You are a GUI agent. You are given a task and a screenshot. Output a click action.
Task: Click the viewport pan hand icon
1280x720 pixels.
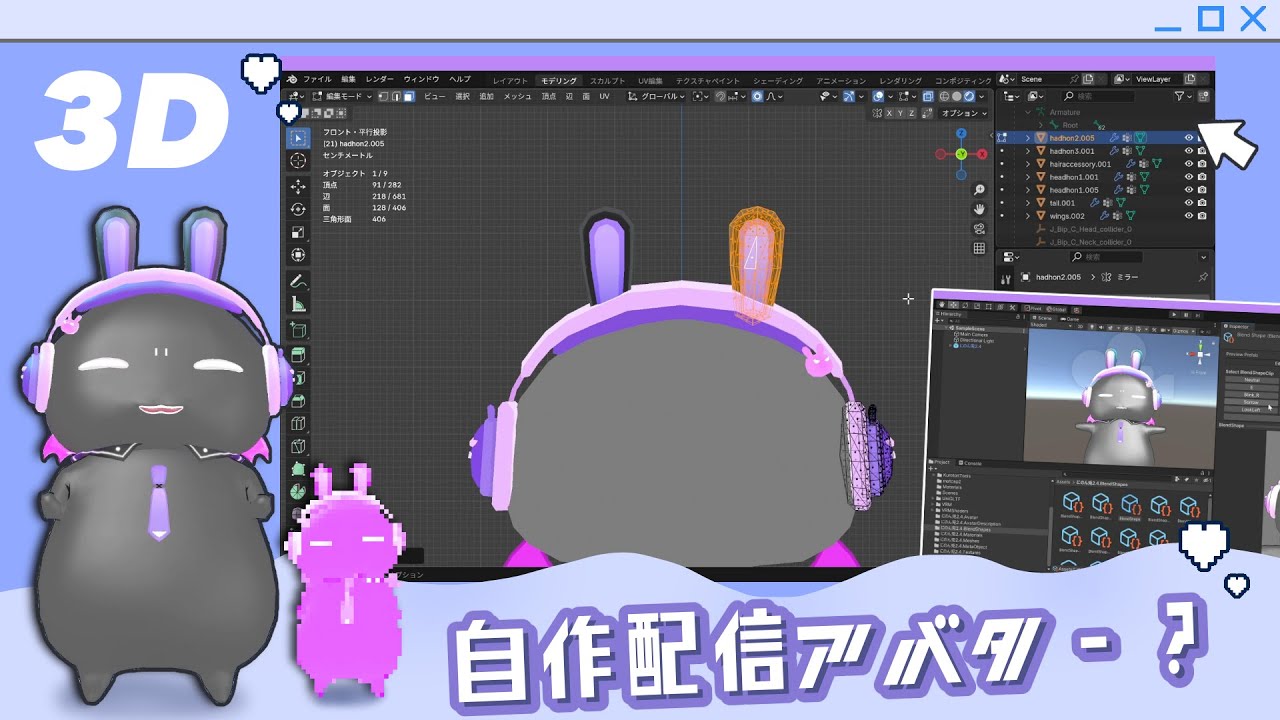[979, 209]
